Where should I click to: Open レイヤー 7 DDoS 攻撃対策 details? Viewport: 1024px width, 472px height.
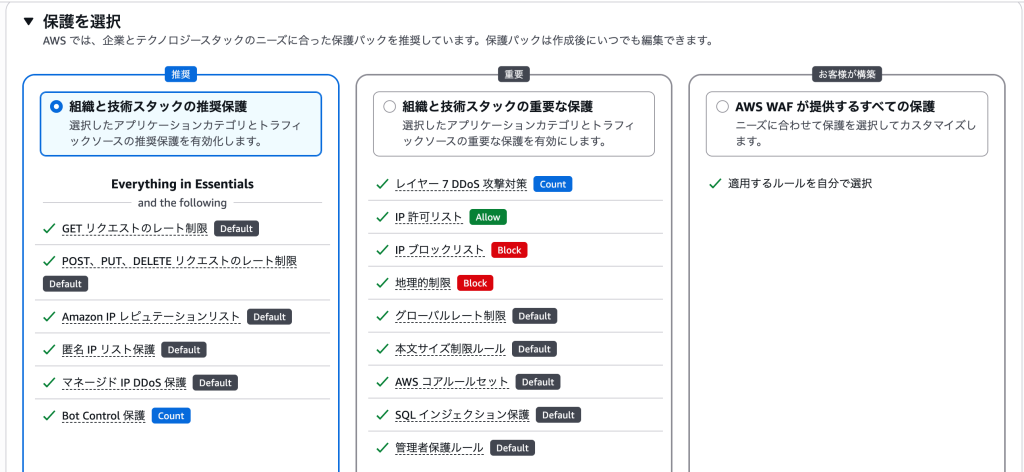point(461,184)
